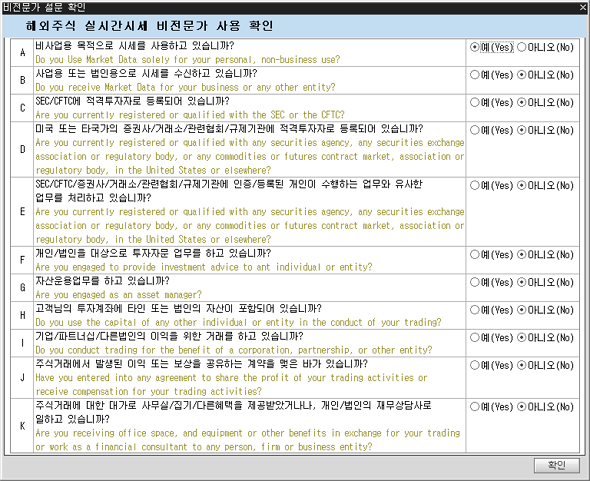
Task: Choose No for question B business use
Action: pyautogui.click(x=545, y=75)
